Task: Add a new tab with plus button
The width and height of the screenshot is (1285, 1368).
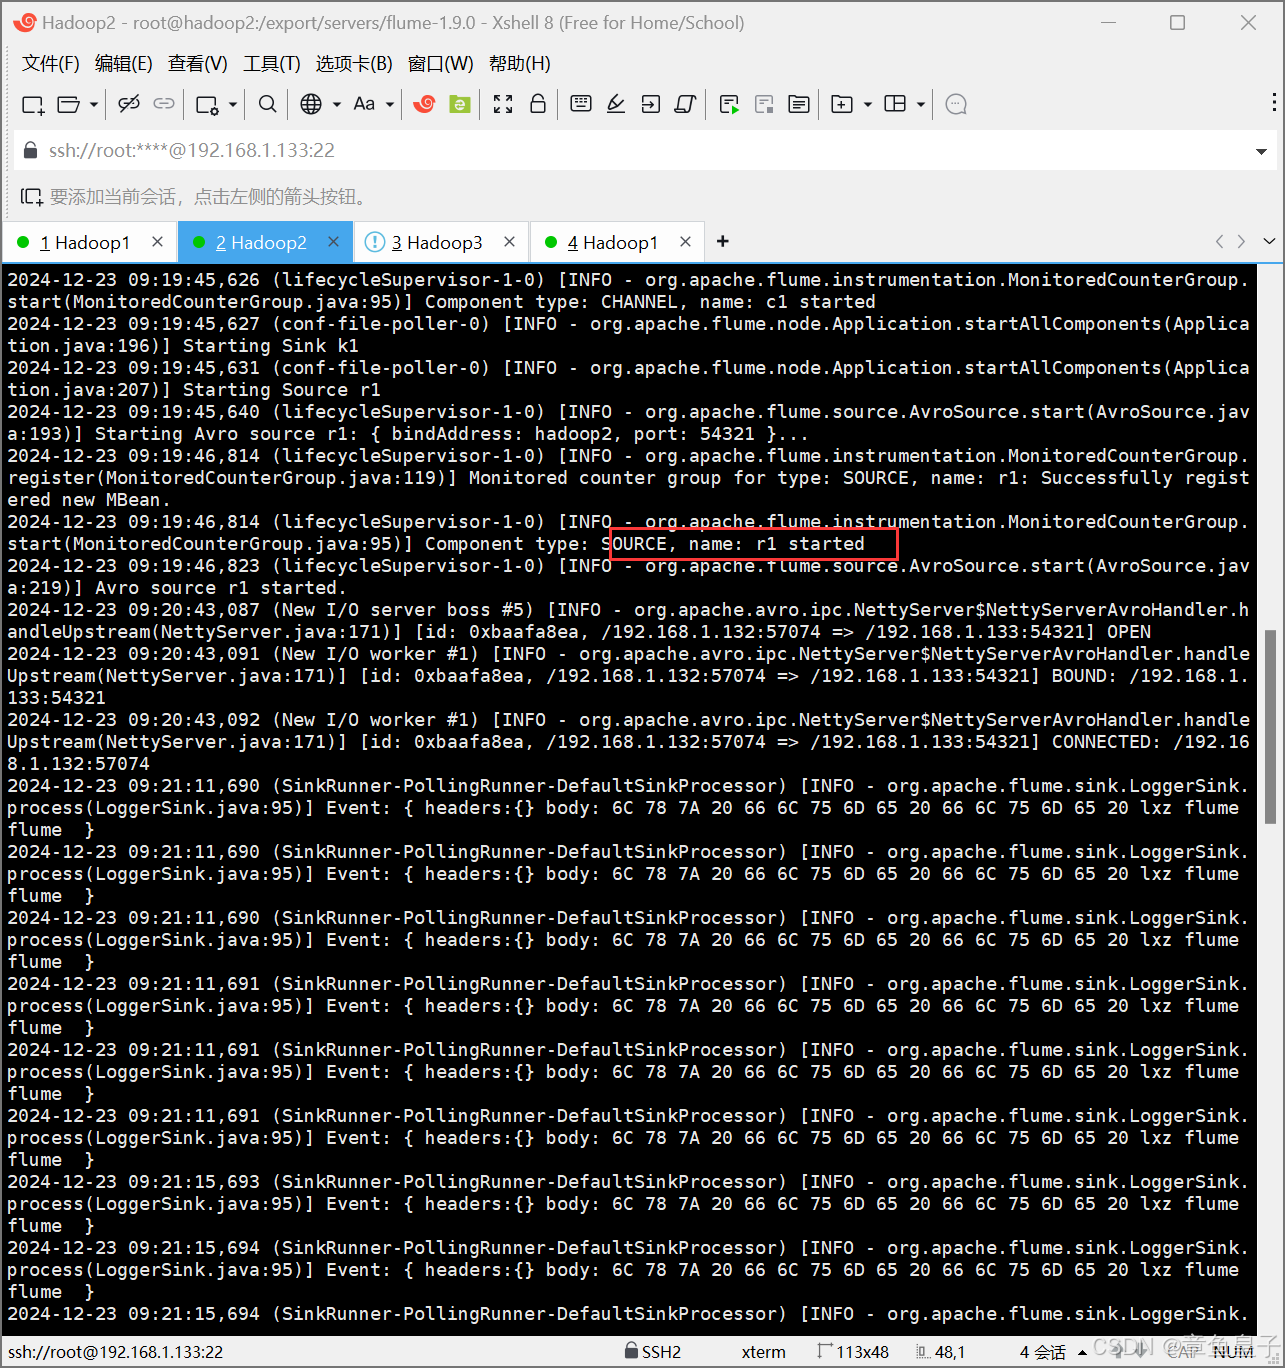Action: (723, 242)
